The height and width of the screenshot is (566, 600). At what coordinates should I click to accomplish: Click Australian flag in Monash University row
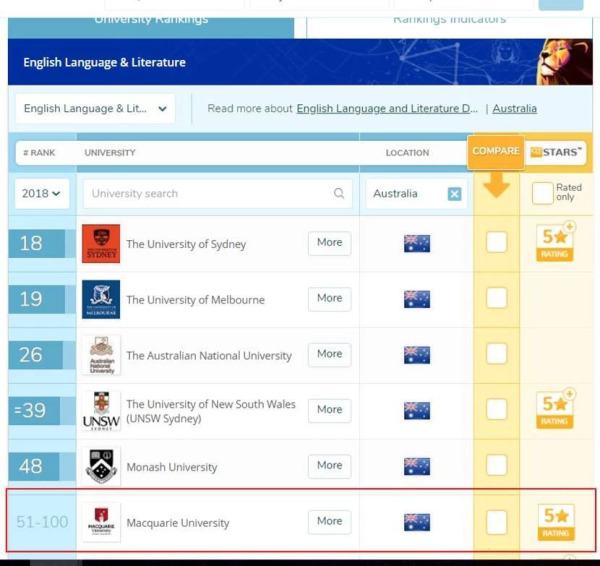[417, 466]
